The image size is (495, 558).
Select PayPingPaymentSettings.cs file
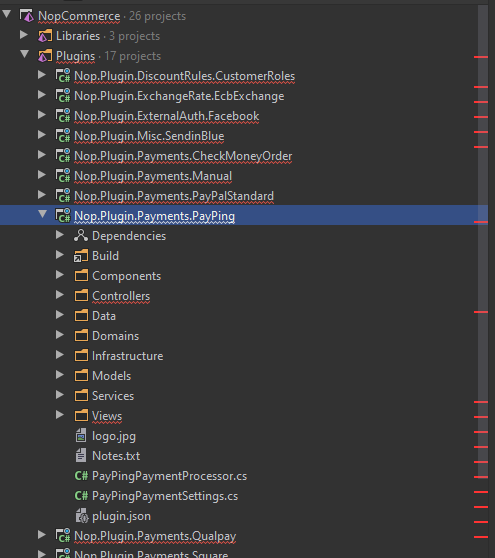(x=165, y=496)
